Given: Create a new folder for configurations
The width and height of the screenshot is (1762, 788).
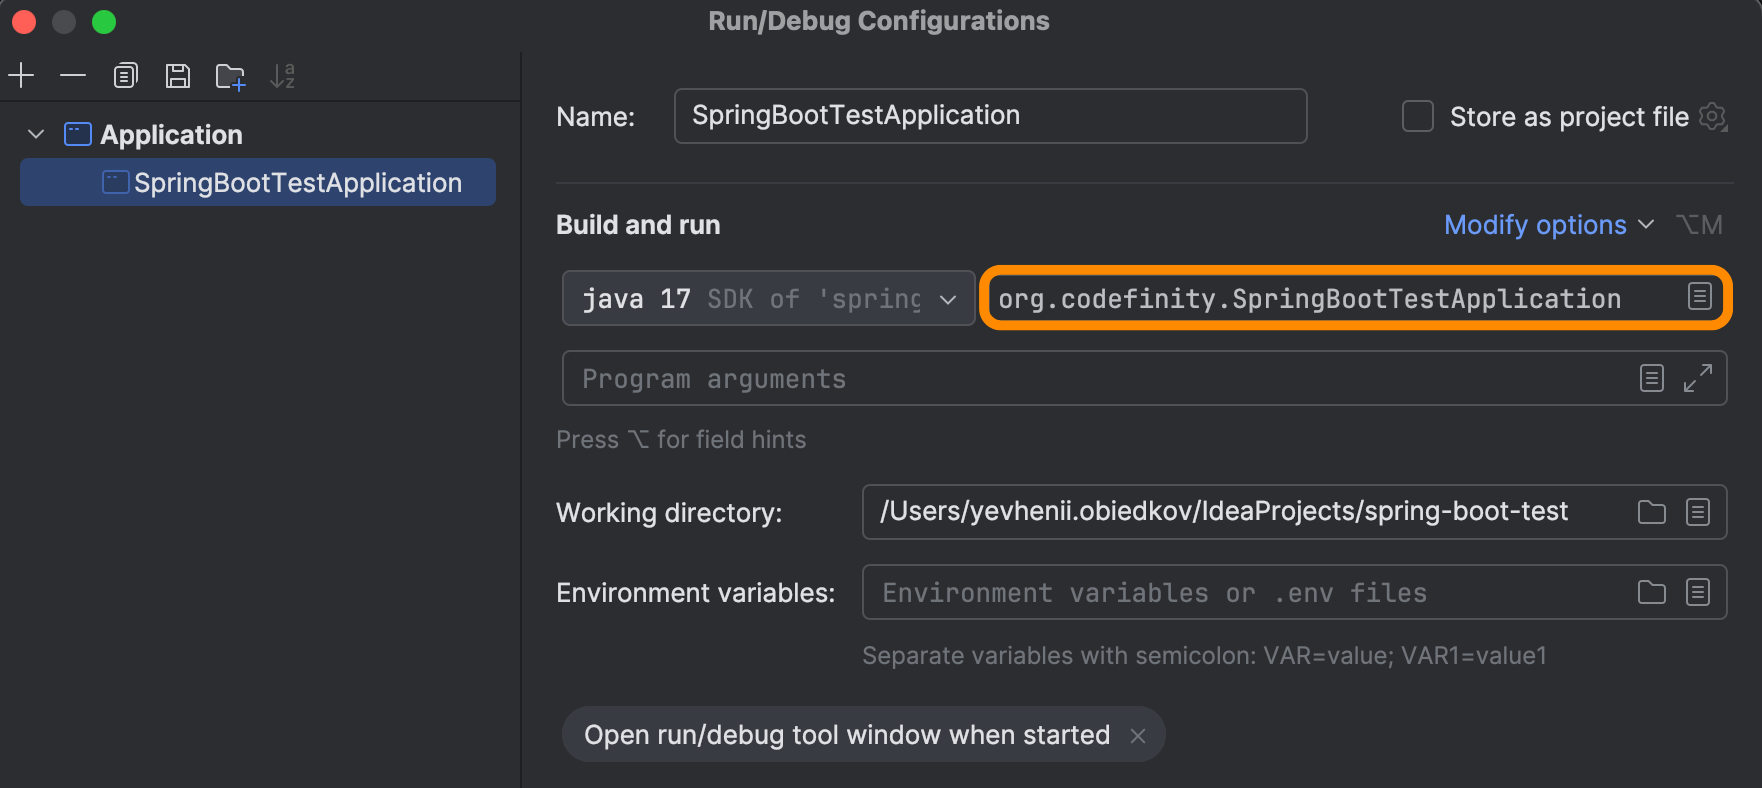Looking at the screenshot, I should (x=231, y=77).
